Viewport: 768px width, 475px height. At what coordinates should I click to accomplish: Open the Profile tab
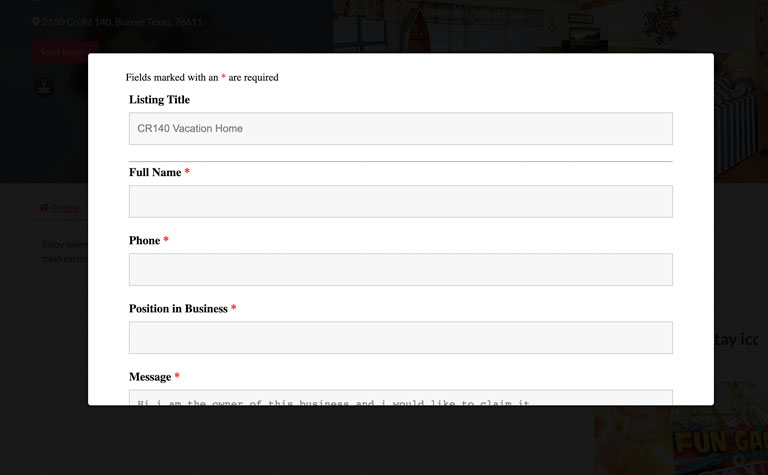[x=65, y=208]
